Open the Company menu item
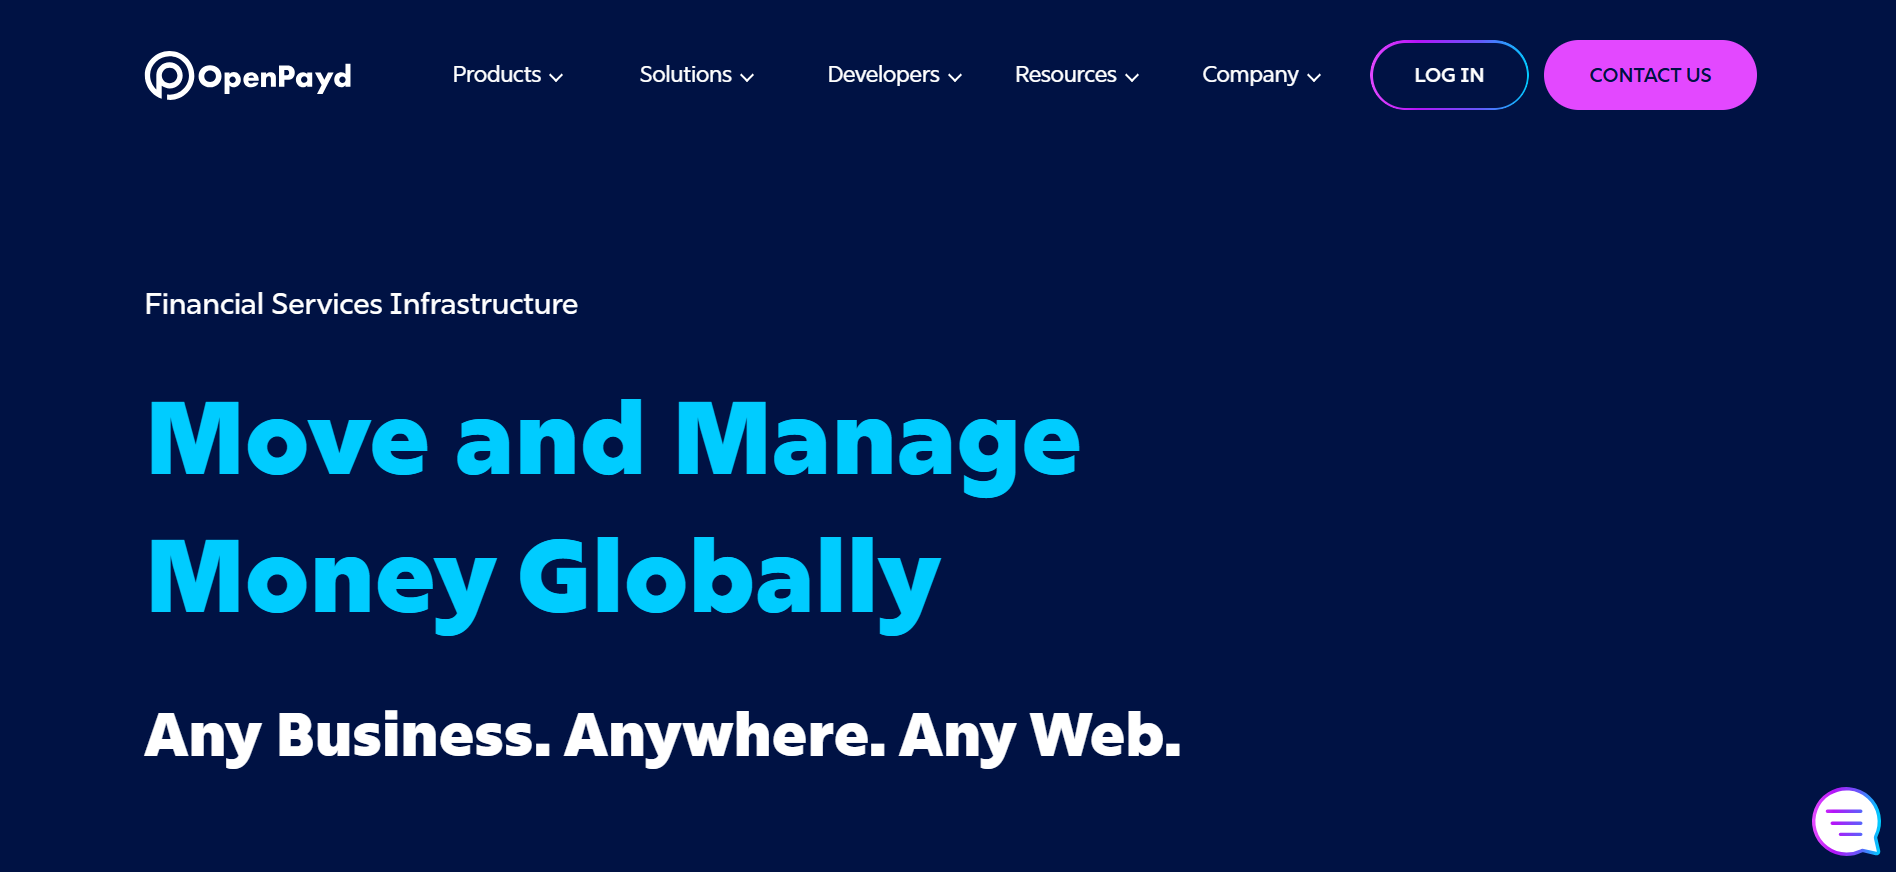This screenshot has height=872, width=1896. (x=1262, y=75)
